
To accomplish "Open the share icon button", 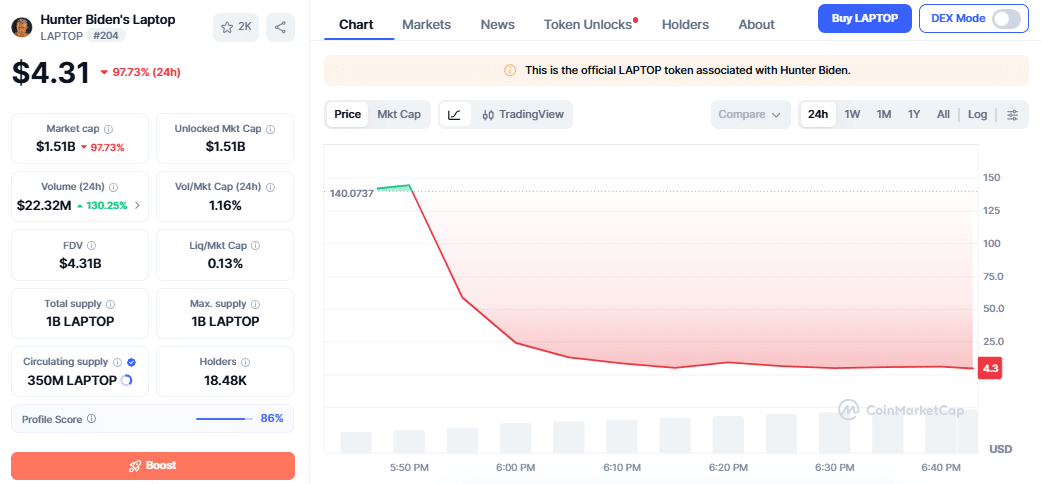I will pos(280,27).
